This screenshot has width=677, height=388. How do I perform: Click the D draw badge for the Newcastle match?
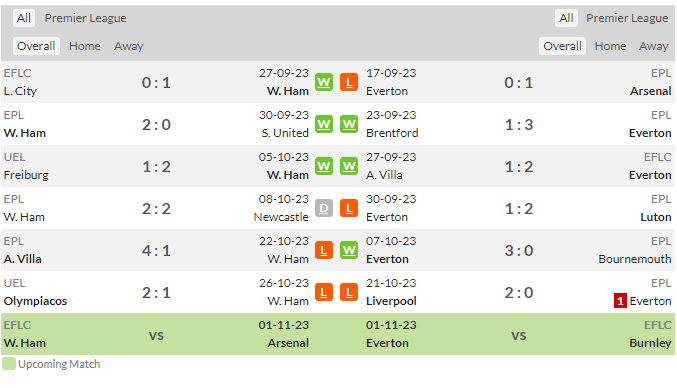pyautogui.click(x=324, y=208)
